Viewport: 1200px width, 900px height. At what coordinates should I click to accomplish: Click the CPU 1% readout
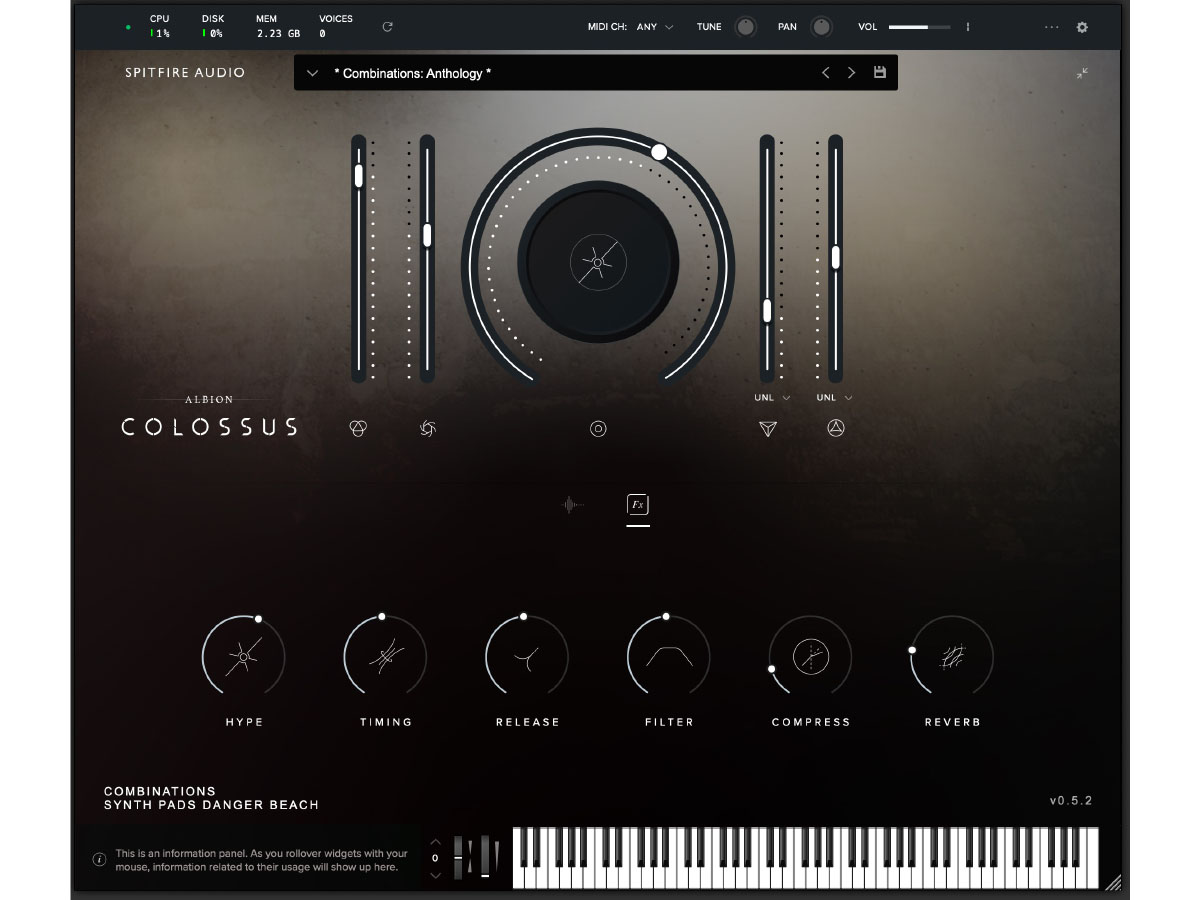(x=160, y=26)
